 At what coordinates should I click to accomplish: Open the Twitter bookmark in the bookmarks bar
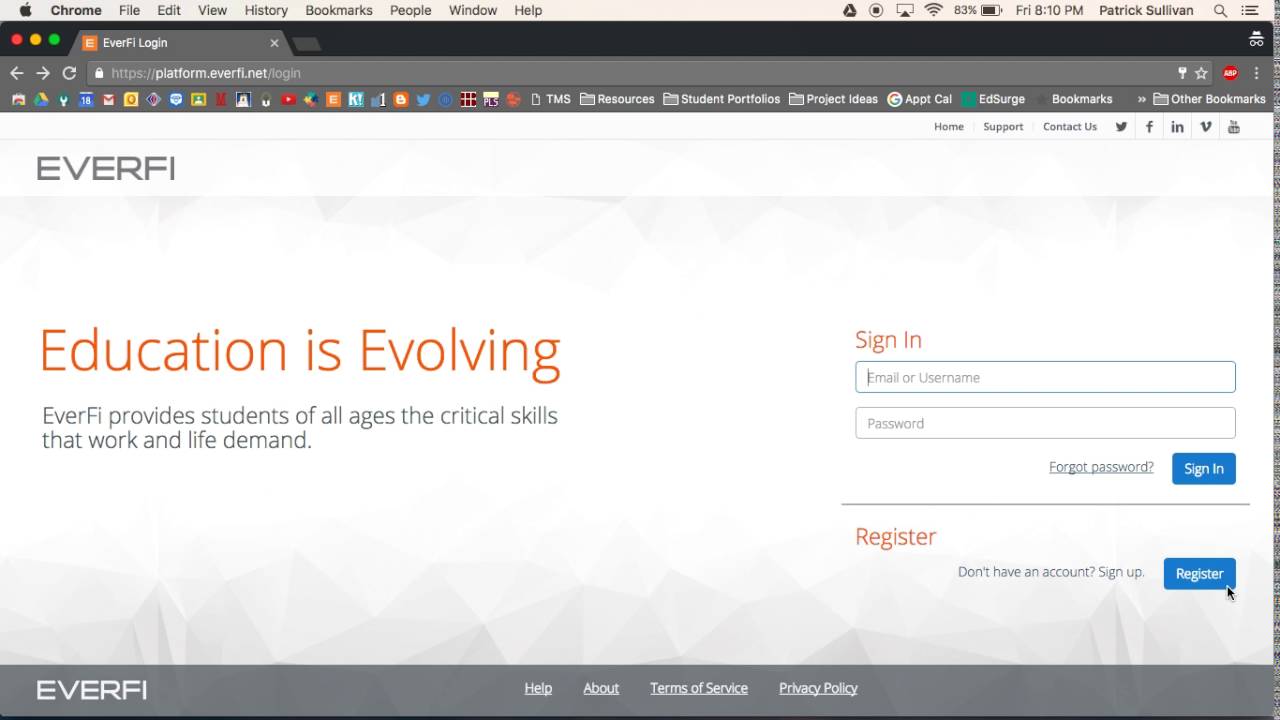click(x=423, y=99)
